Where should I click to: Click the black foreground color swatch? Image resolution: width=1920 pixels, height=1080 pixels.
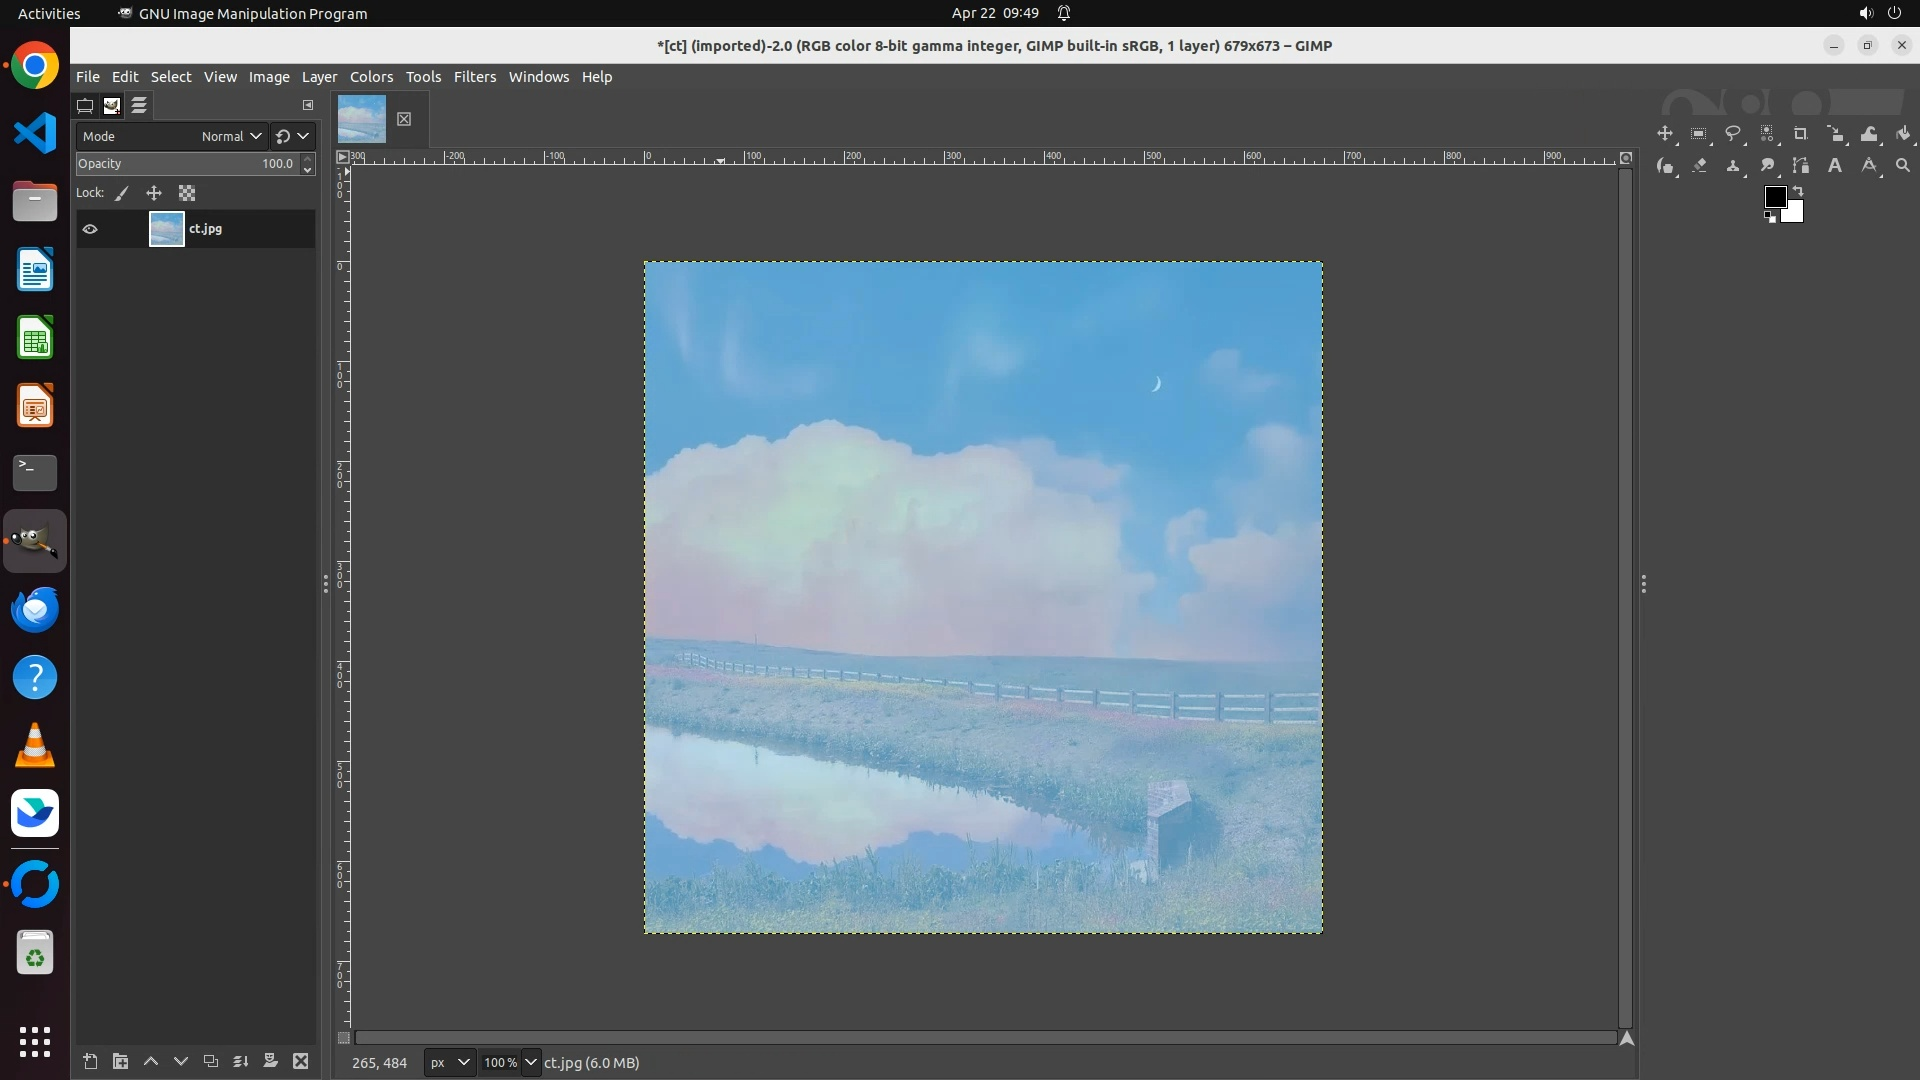tap(1774, 197)
